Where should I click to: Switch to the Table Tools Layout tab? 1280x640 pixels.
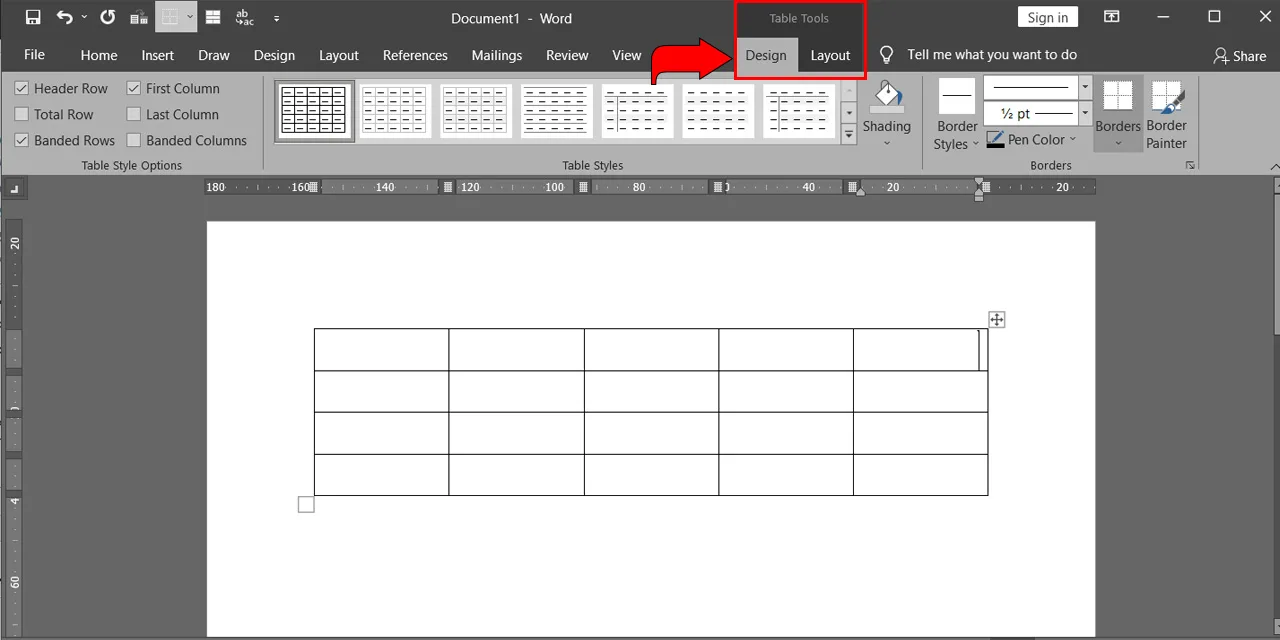pyautogui.click(x=830, y=55)
